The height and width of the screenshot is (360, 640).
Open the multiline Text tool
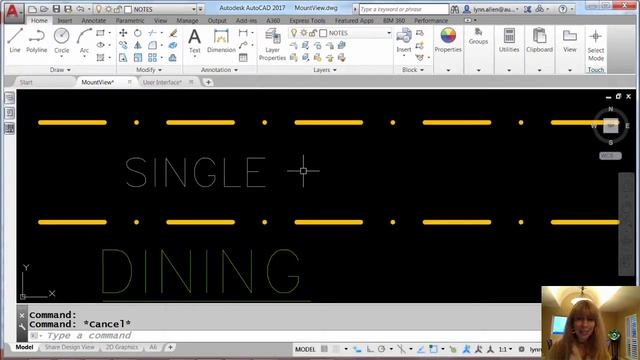coord(195,40)
